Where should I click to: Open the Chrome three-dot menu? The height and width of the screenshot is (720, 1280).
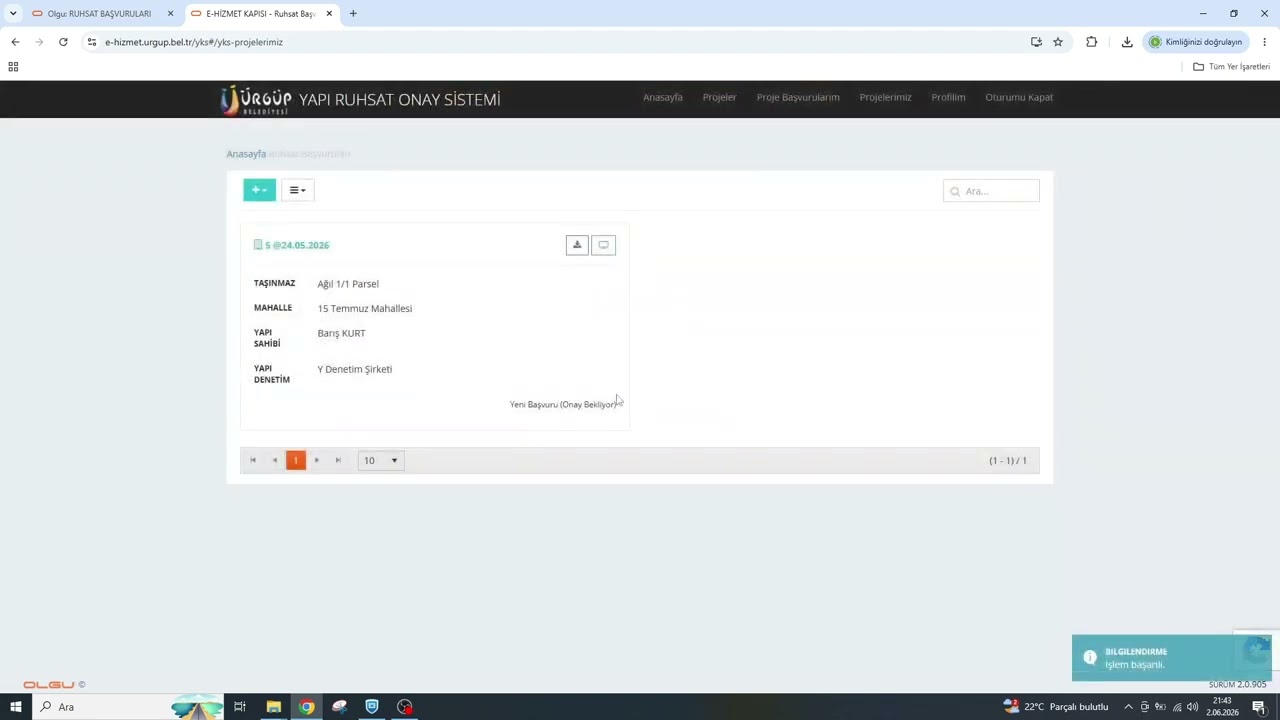click(1264, 42)
